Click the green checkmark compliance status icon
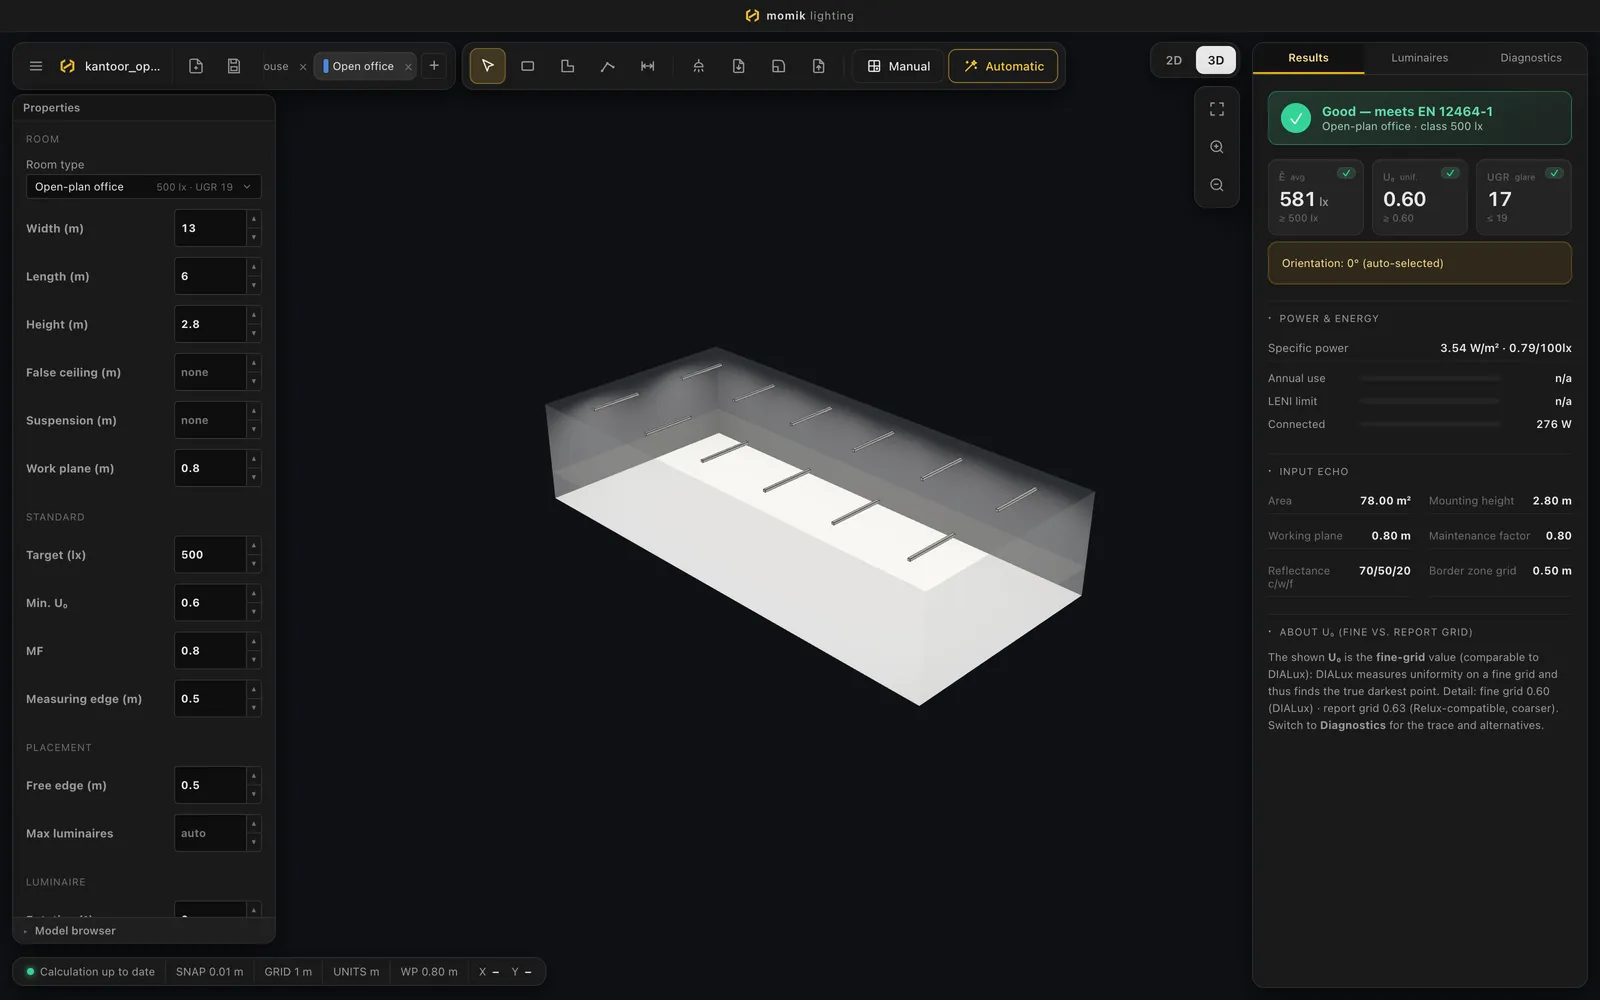This screenshot has height=1000, width=1600. tap(1296, 118)
